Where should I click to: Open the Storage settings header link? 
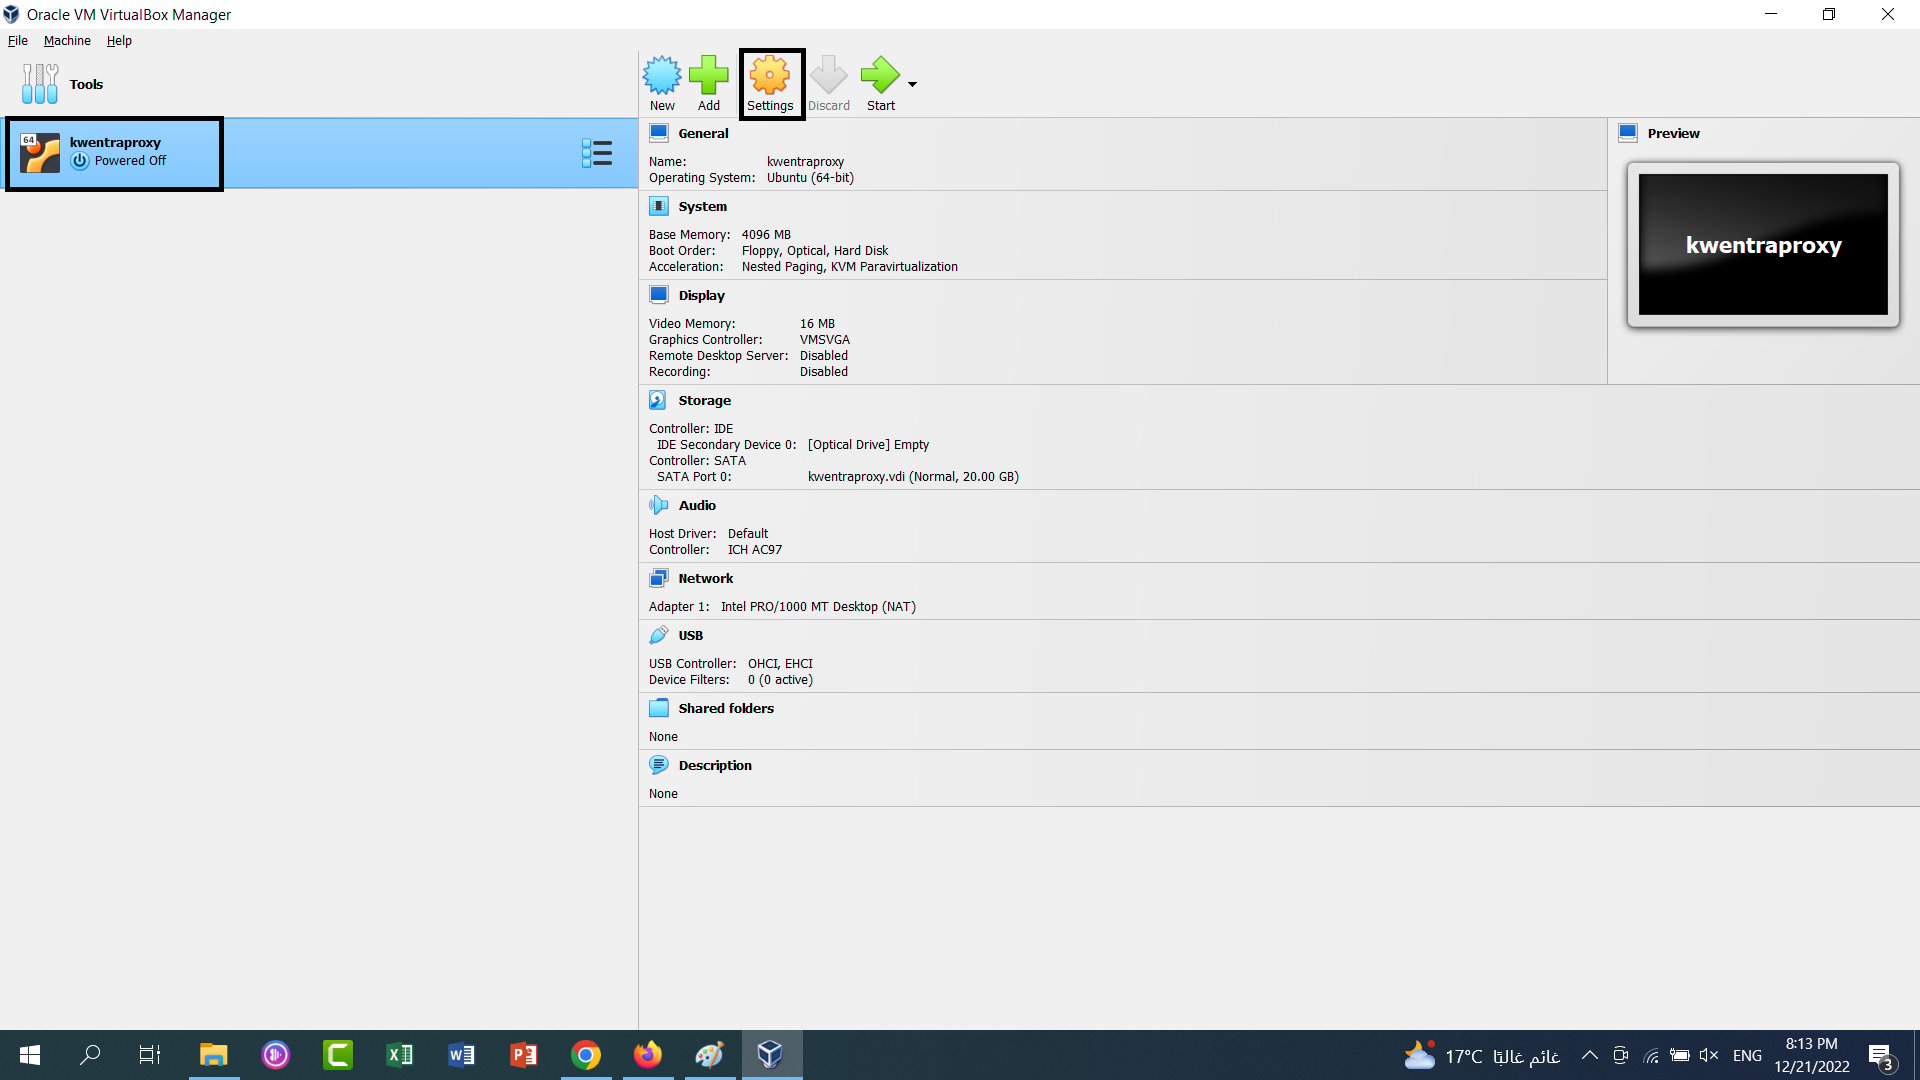705,400
